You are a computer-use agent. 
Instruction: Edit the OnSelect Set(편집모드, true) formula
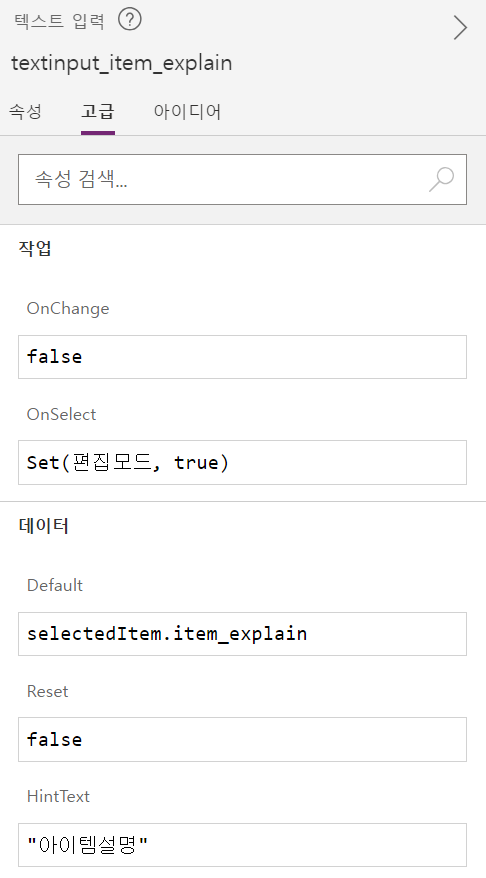tap(242, 463)
